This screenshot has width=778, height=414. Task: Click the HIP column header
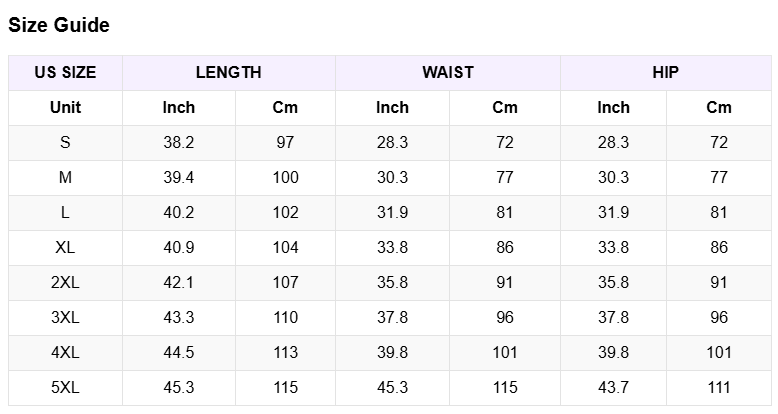[665, 72]
